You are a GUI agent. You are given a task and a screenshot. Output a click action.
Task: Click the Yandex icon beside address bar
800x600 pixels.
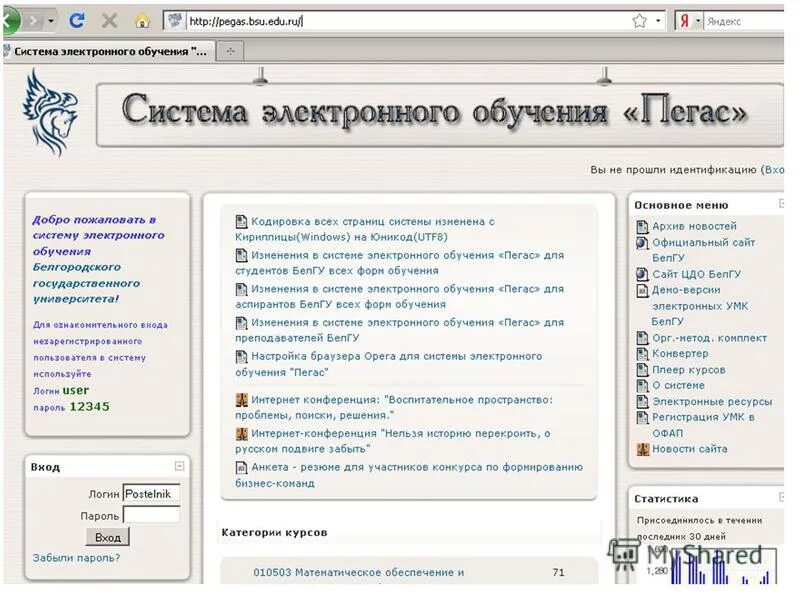pos(684,20)
